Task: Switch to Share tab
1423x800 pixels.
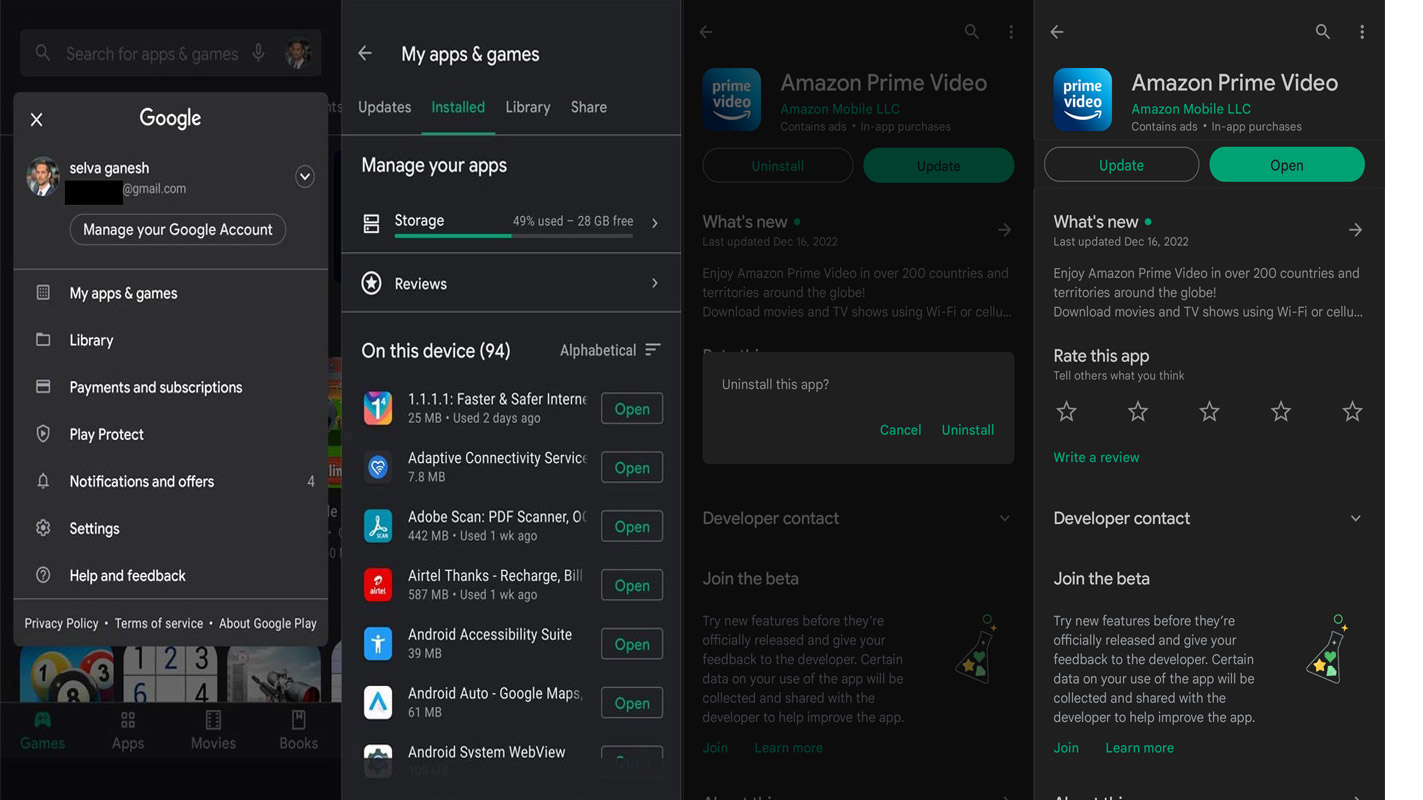Action: click(x=589, y=107)
